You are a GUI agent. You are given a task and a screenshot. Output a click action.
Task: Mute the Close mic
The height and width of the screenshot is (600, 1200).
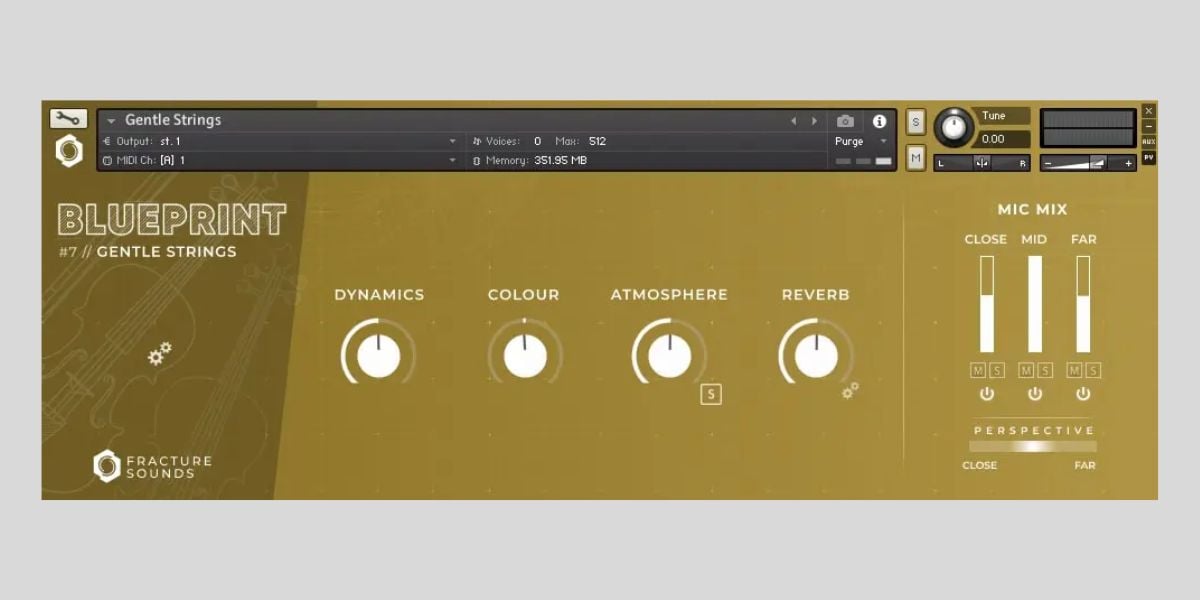(978, 371)
